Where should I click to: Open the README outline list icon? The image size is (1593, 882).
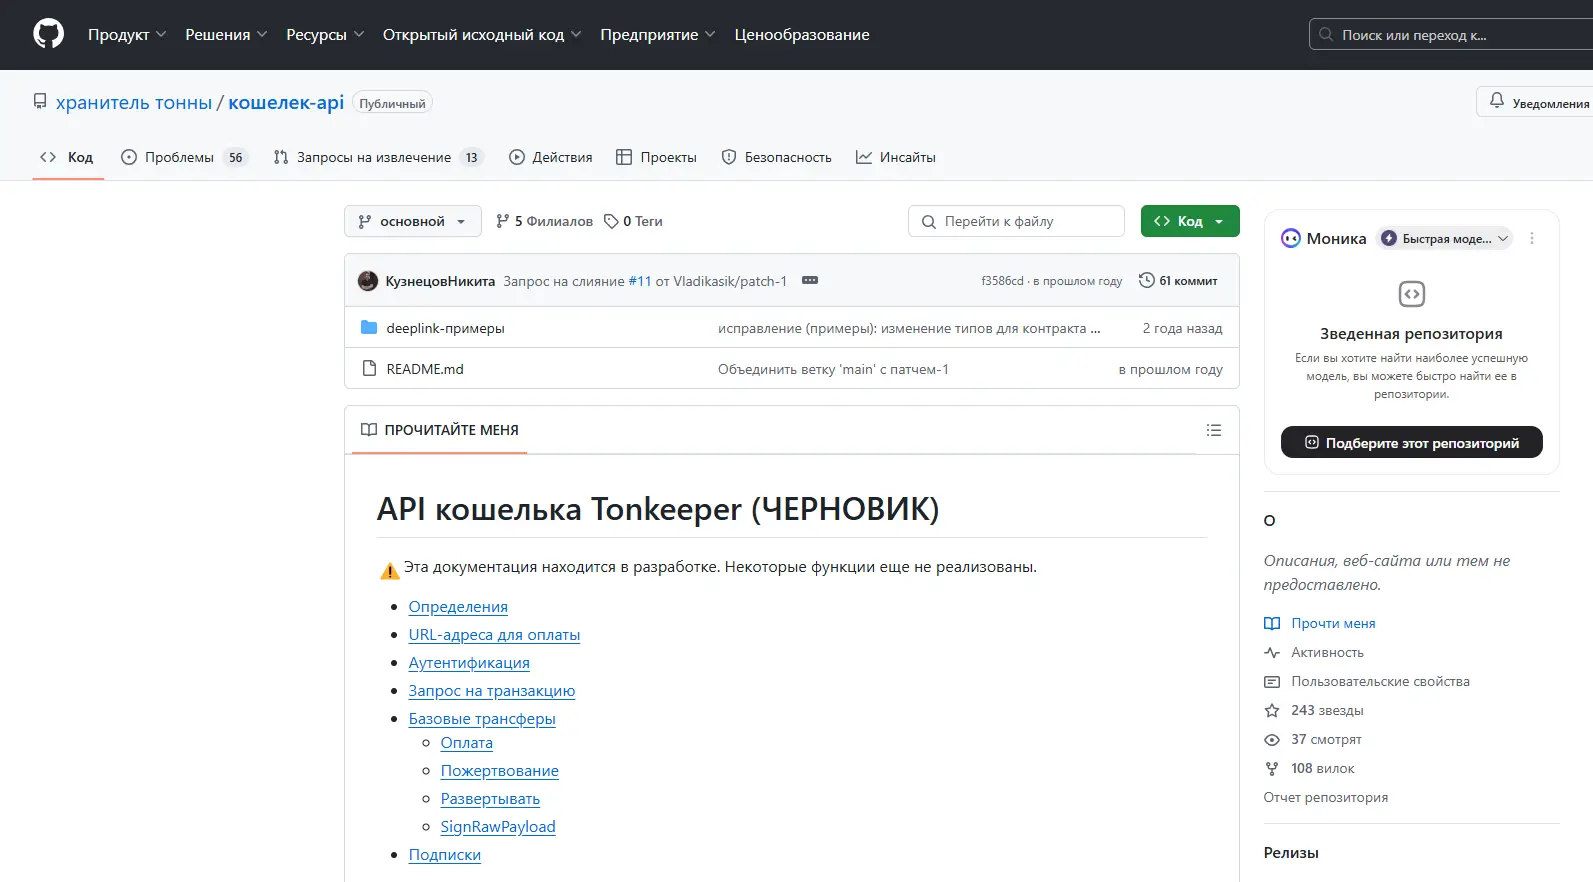[x=1214, y=430]
